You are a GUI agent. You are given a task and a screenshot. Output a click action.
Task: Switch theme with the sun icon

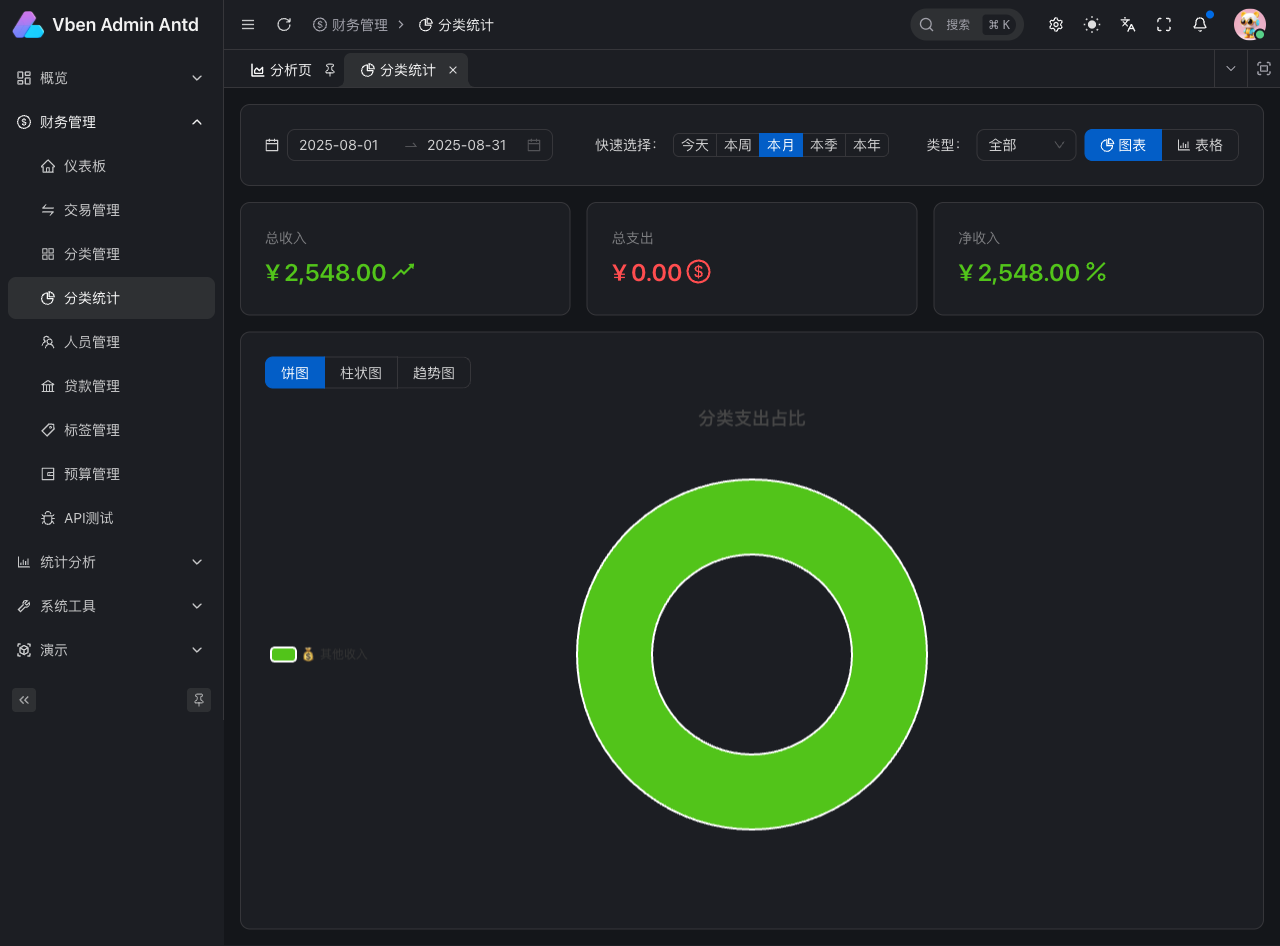point(1092,25)
